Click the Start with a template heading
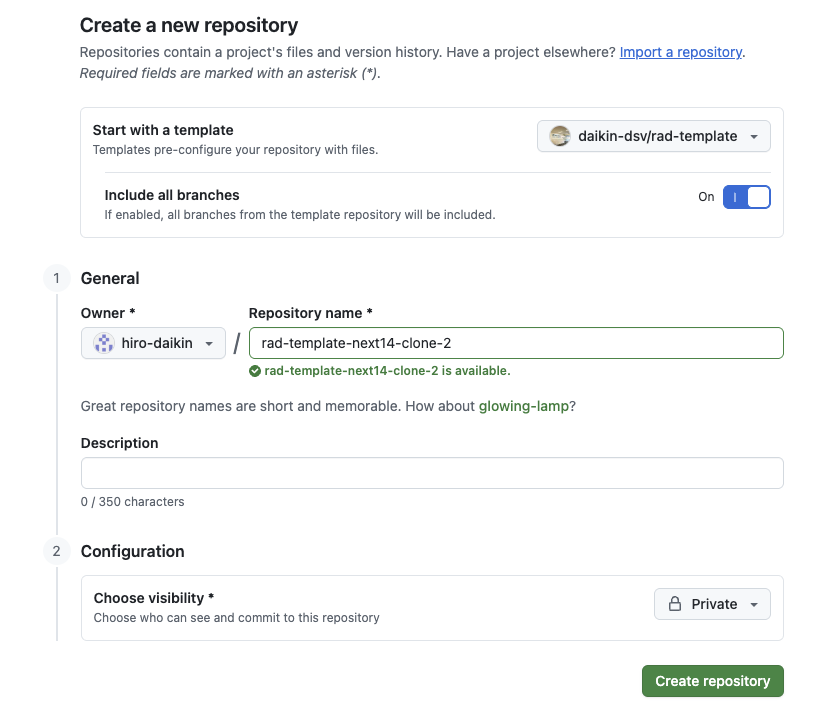This screenshot has width=829, height=724. pos(163,130)
